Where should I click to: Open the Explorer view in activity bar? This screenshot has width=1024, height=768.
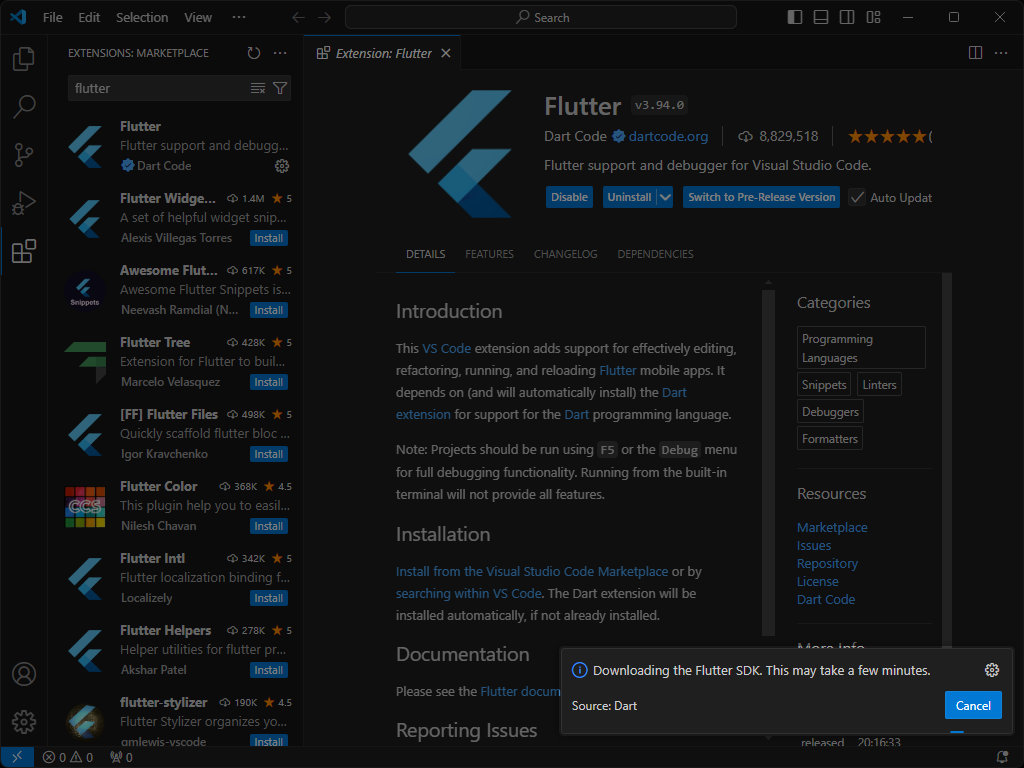pos(24,59)
